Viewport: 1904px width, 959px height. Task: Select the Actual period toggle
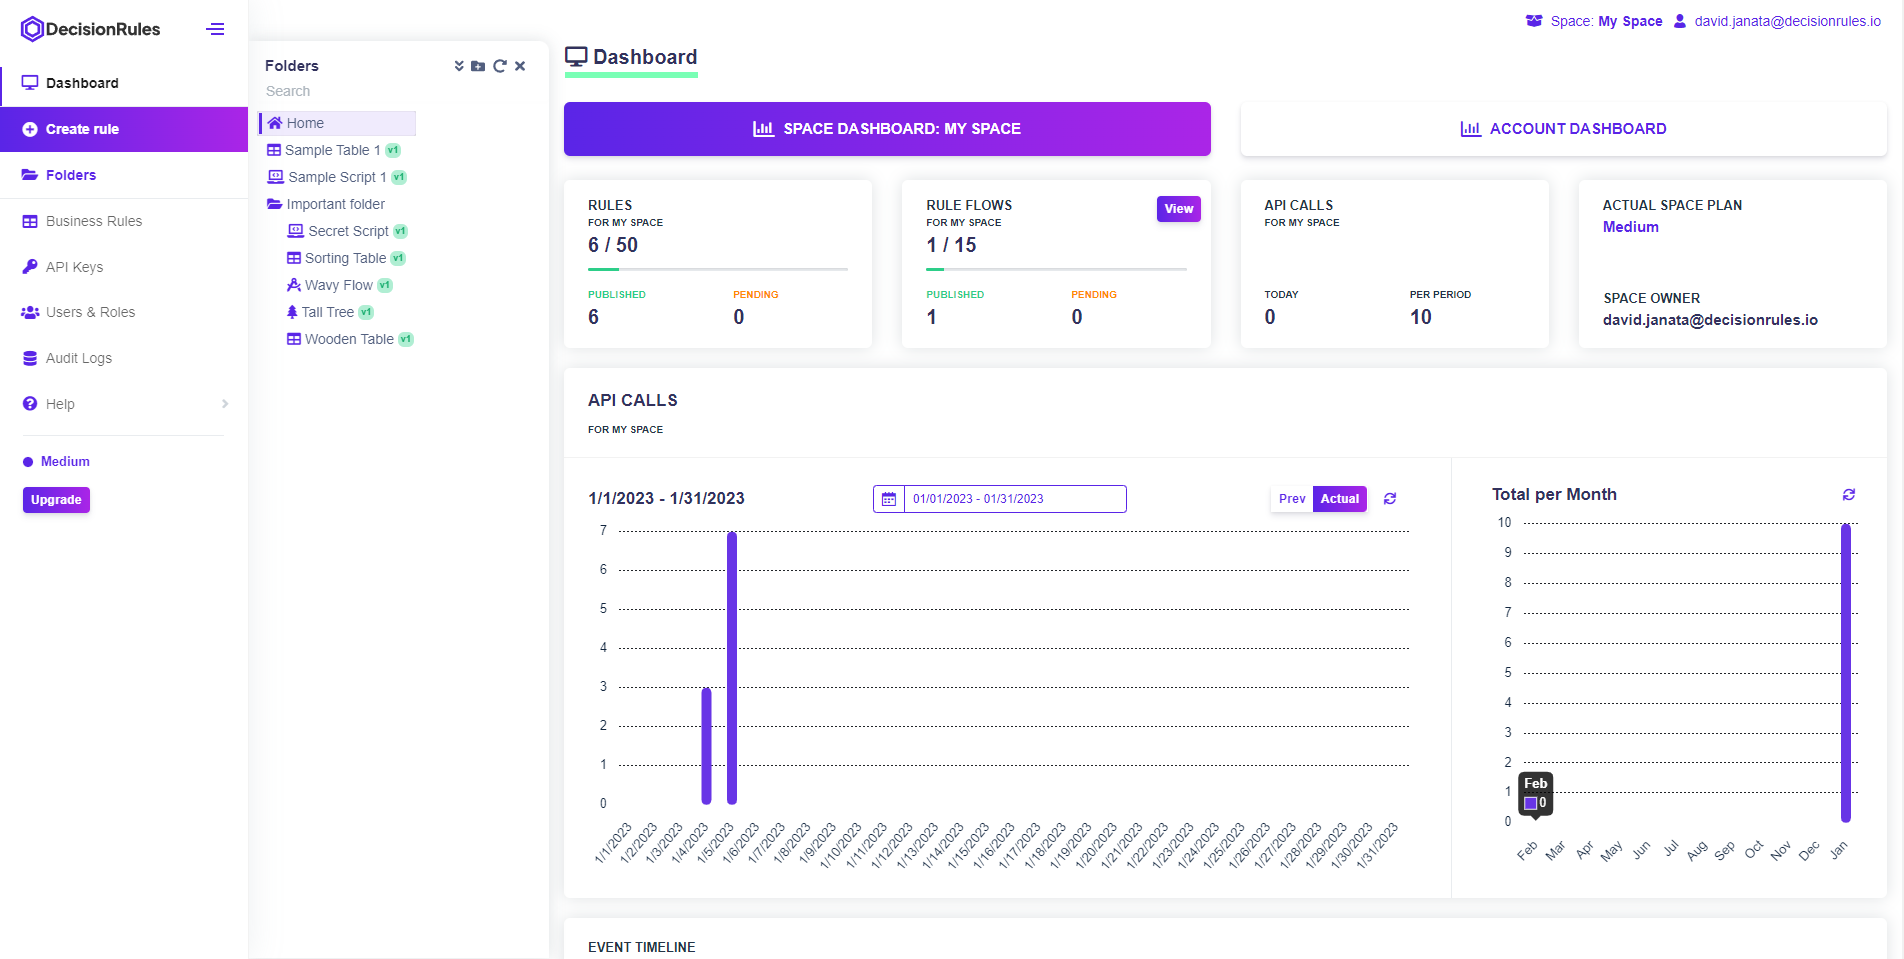(x=1339, y=499)
